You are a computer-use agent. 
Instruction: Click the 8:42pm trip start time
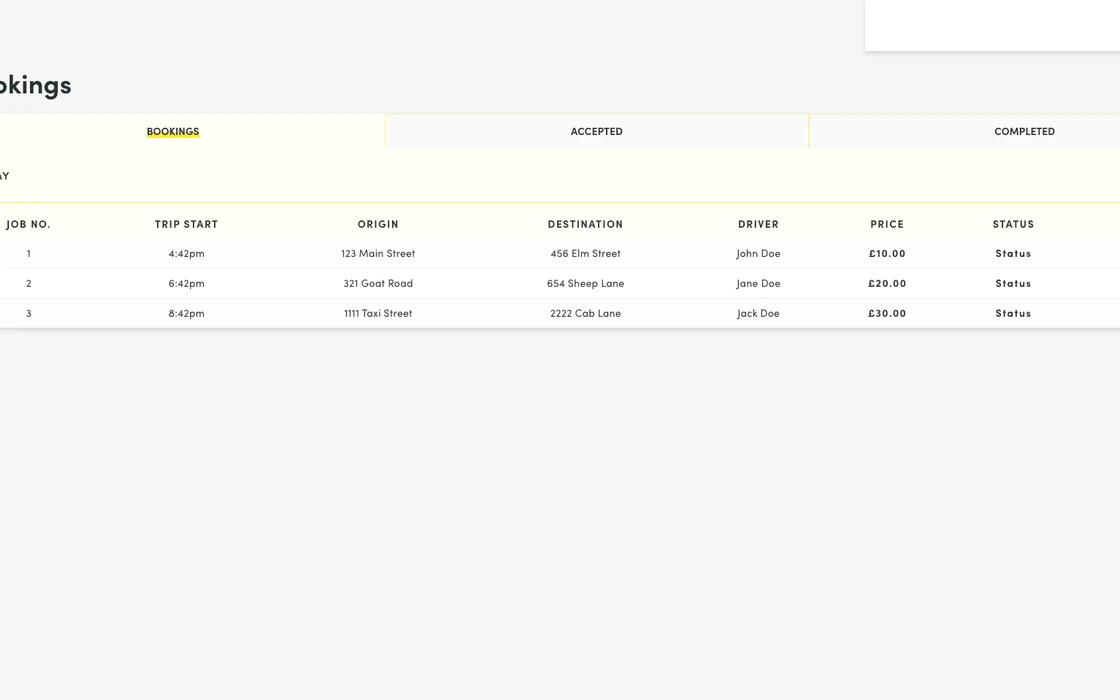click(186, 314)
